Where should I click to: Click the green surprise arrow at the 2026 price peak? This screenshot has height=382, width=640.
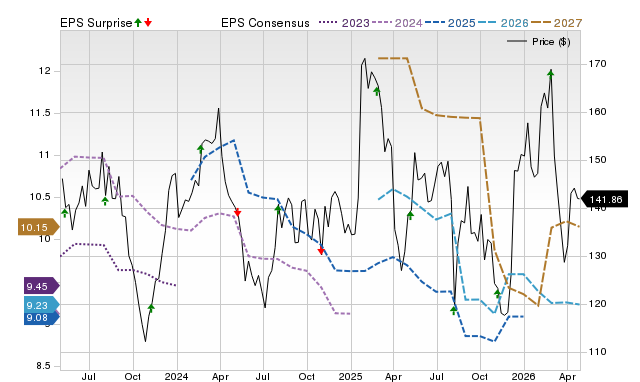551,74
